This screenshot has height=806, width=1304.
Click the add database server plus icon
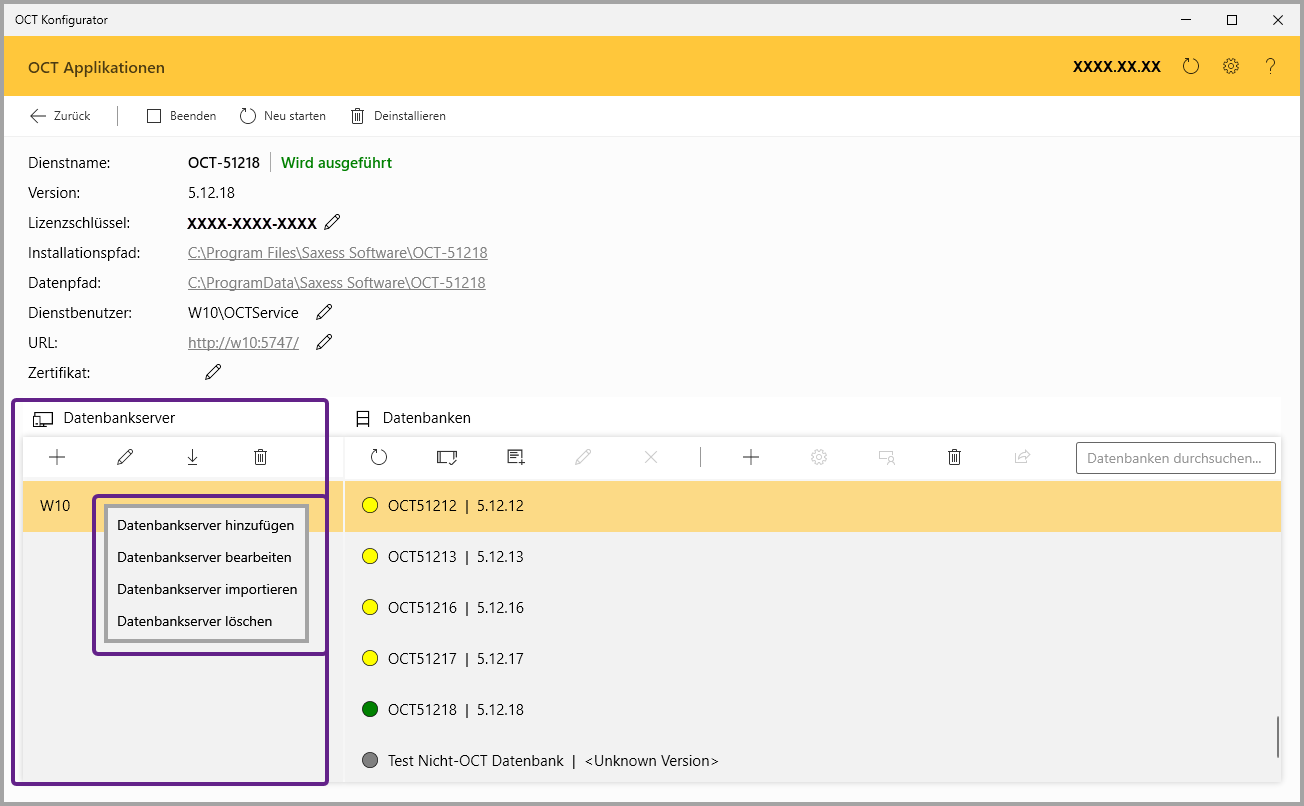click(x=57, y=457)
